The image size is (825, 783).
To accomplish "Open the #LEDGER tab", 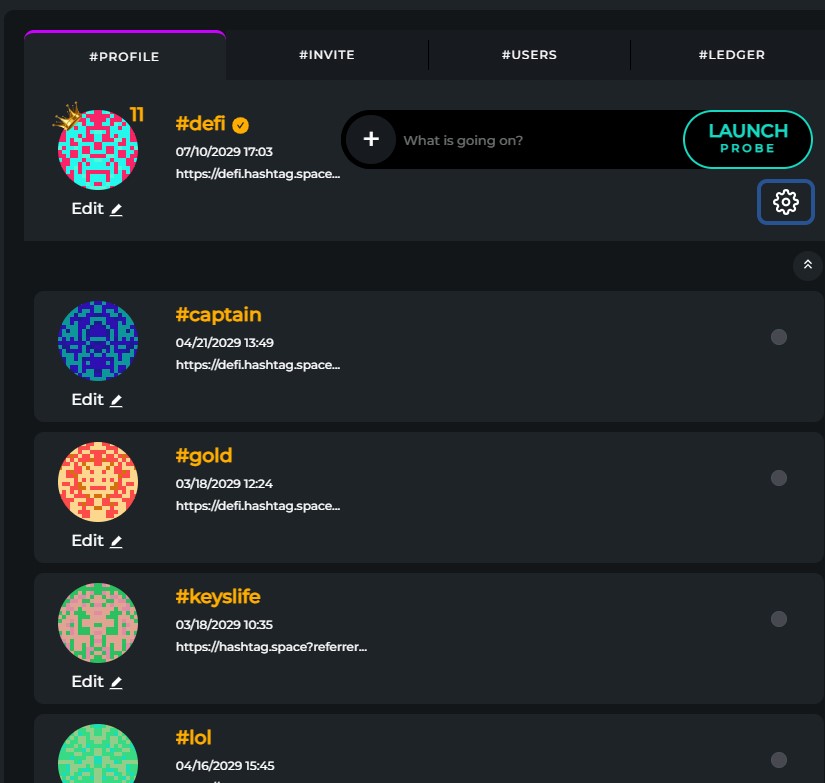I will pyautogui.click(x=731, y=55).
